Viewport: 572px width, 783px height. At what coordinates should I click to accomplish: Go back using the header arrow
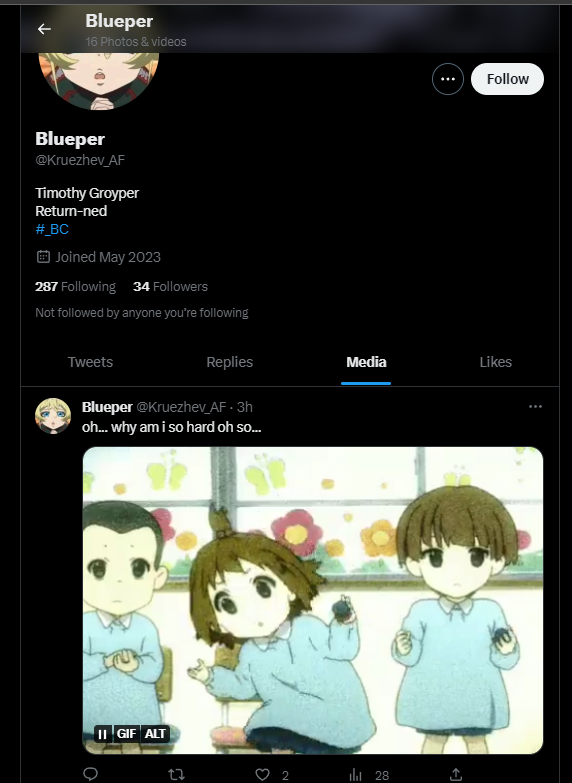pyautogui.click(x=44, y=29)
